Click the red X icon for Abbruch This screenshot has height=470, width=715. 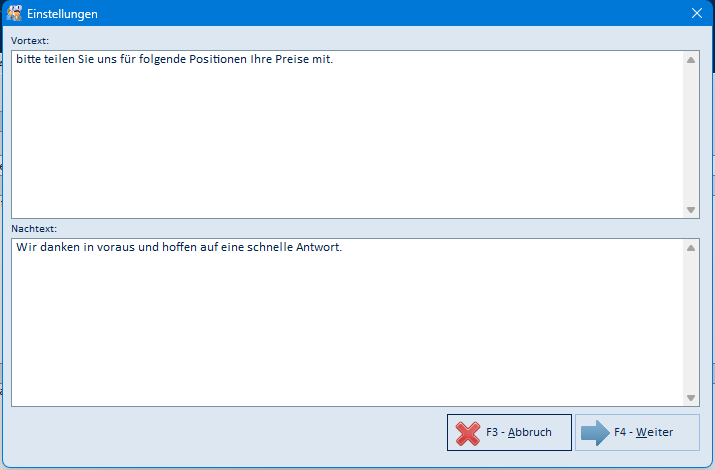(467, 433)
